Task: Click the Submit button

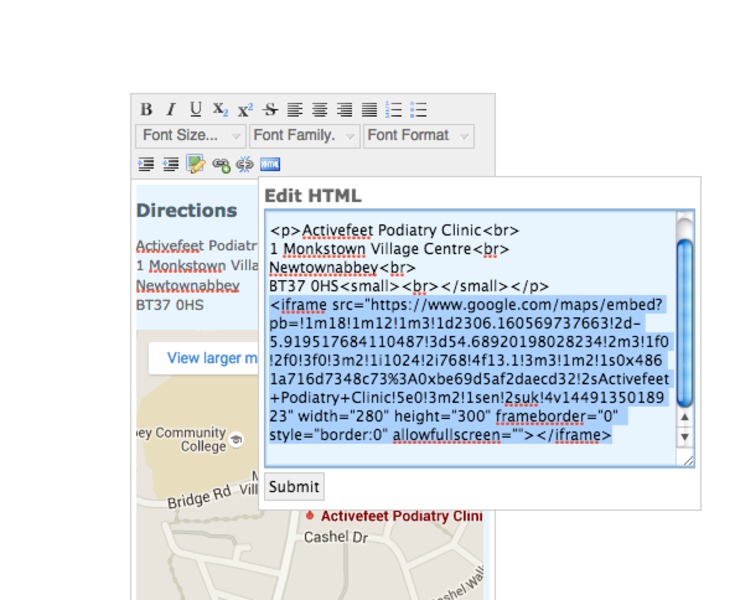Action: [x=294, y=487]
